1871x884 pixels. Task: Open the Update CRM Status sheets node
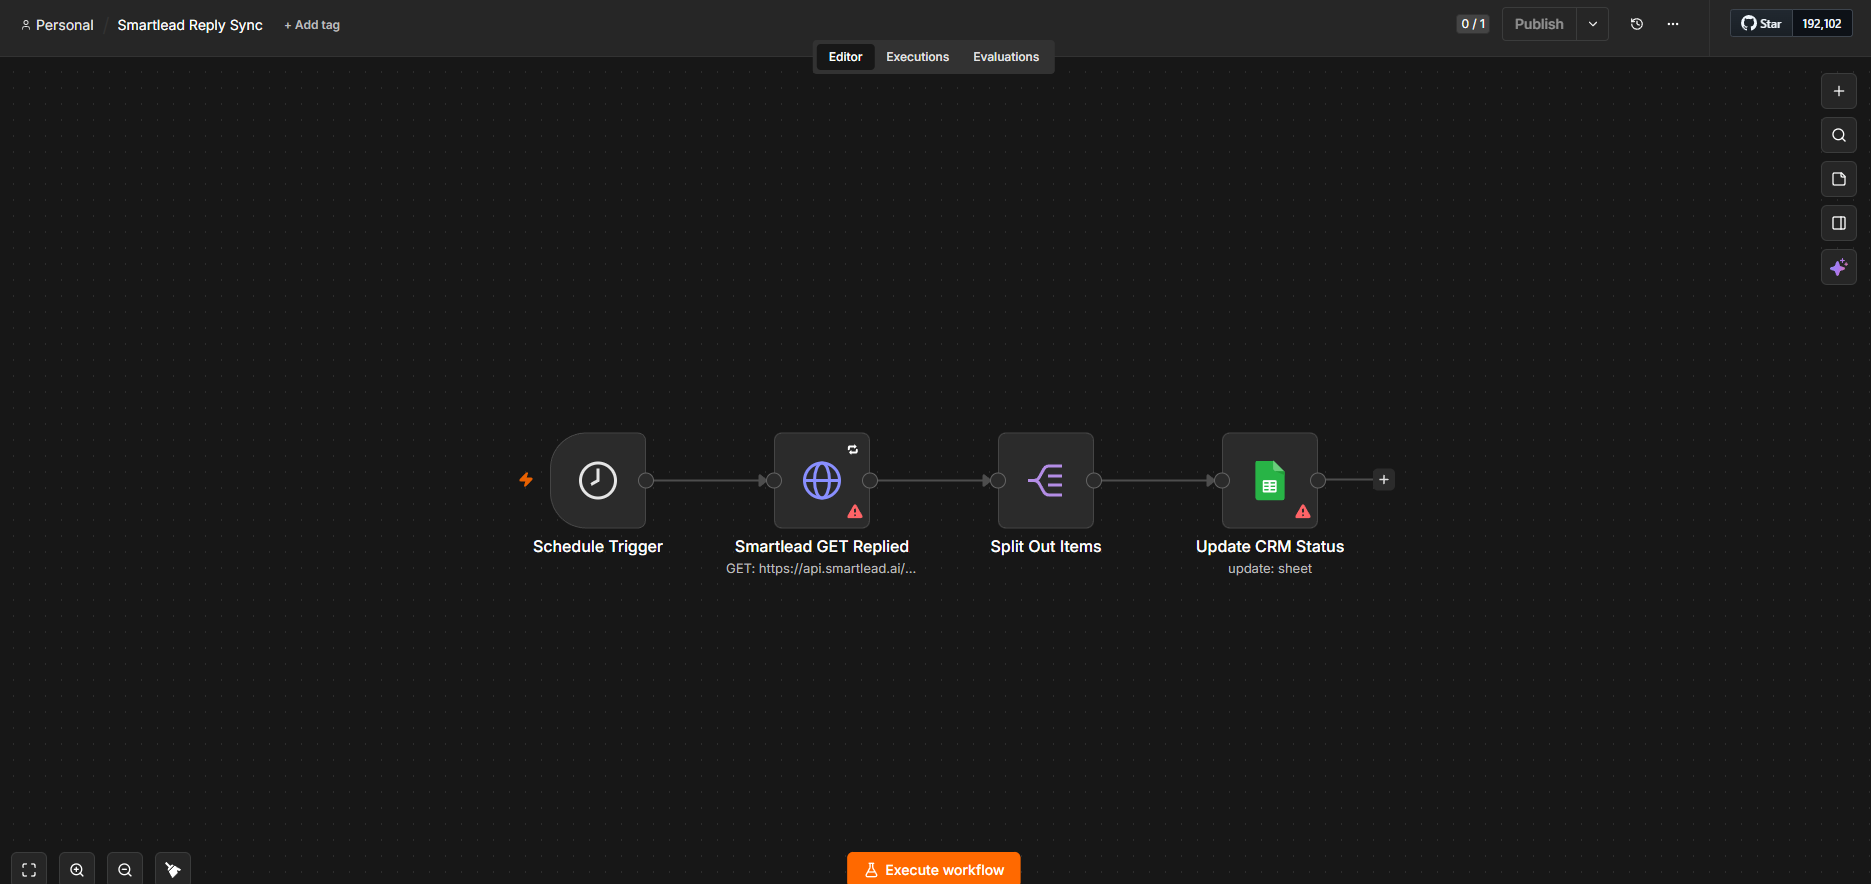[x=1270, y=480]
